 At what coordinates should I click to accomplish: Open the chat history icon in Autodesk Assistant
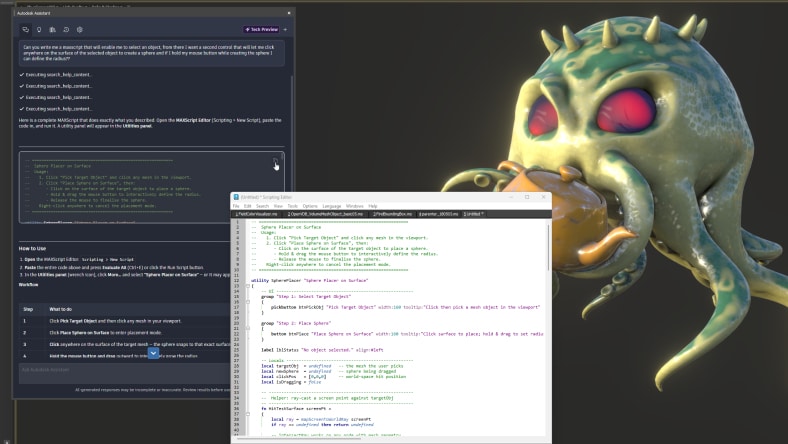(66, 30)
